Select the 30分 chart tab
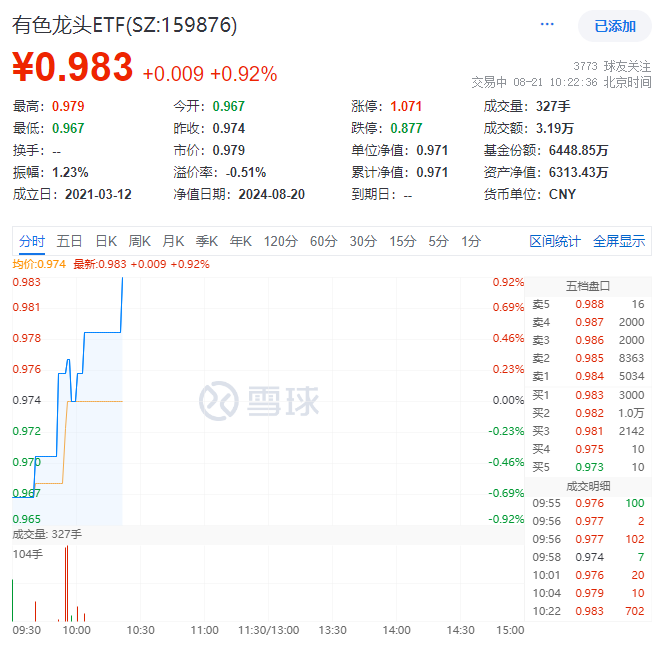Image resolution: width=666 pixels, height=651 pixels. 363,241
